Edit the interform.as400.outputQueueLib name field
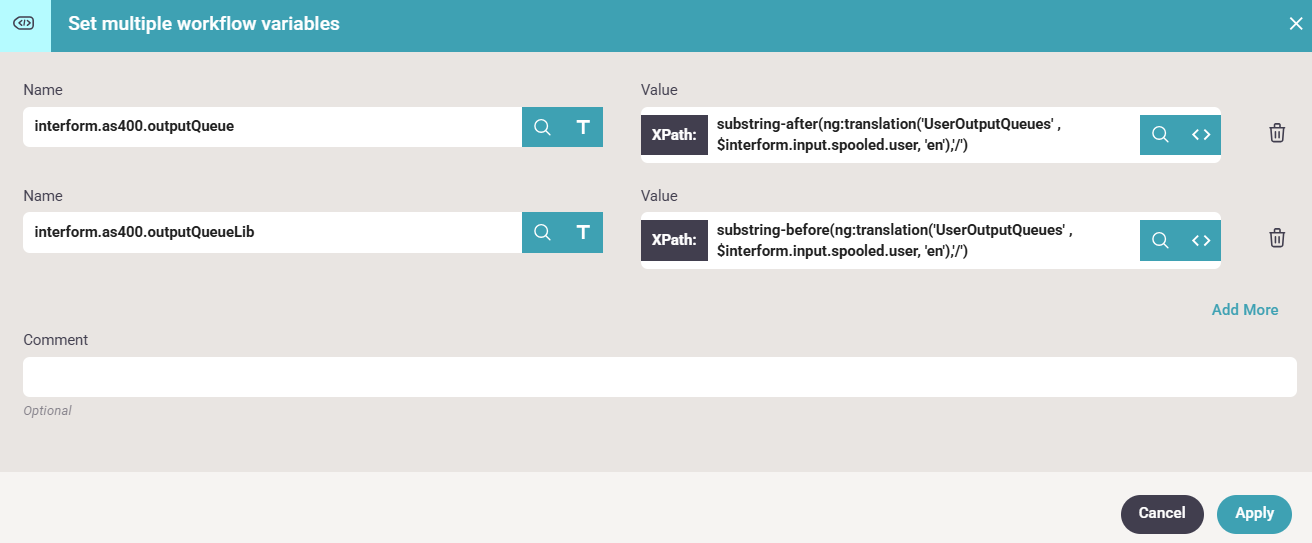 point(272,232)
